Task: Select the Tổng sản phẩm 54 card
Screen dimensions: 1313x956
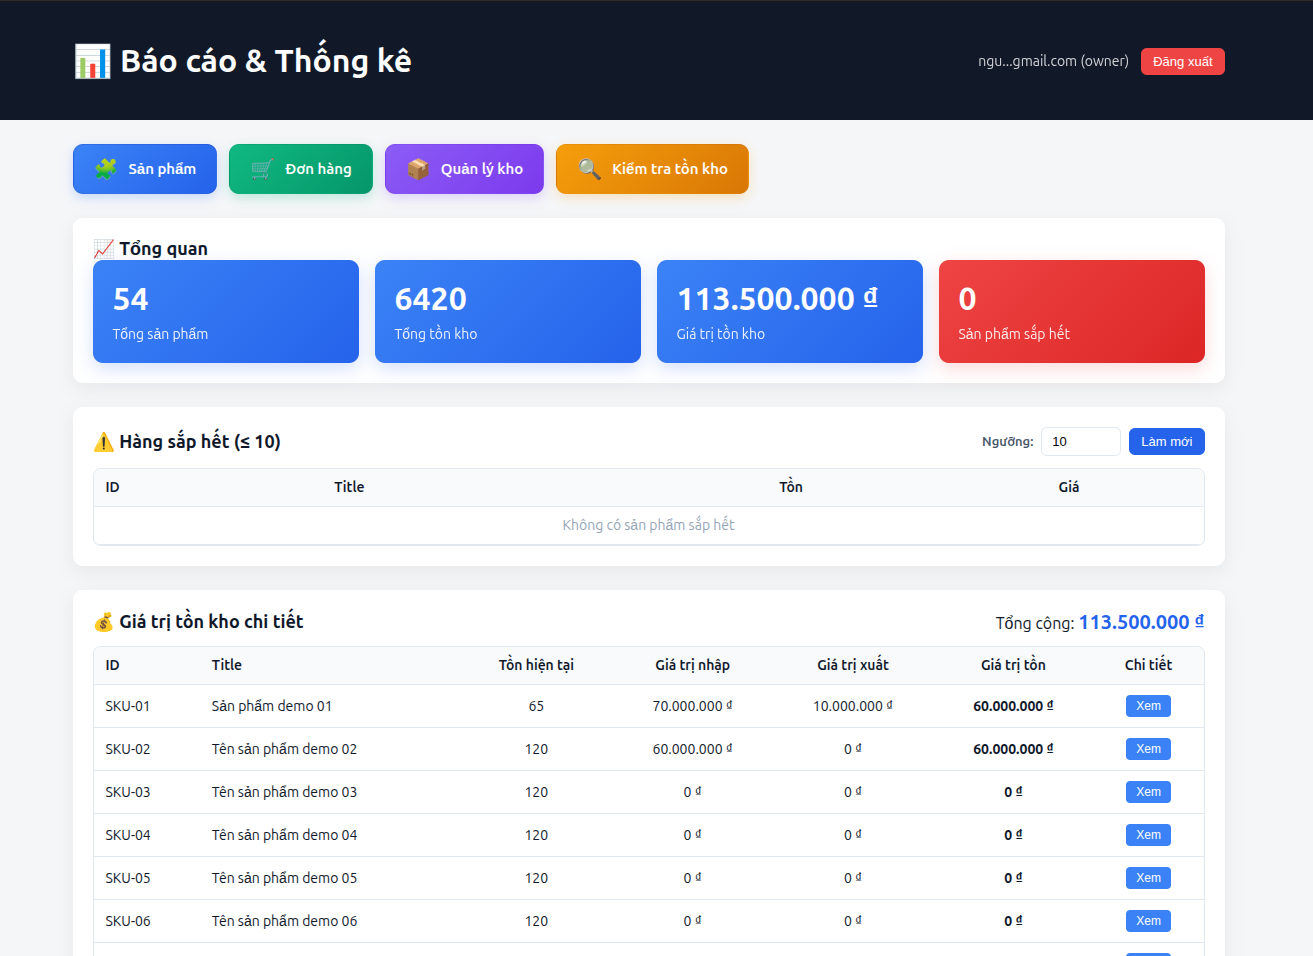Action: pos(226,312)
